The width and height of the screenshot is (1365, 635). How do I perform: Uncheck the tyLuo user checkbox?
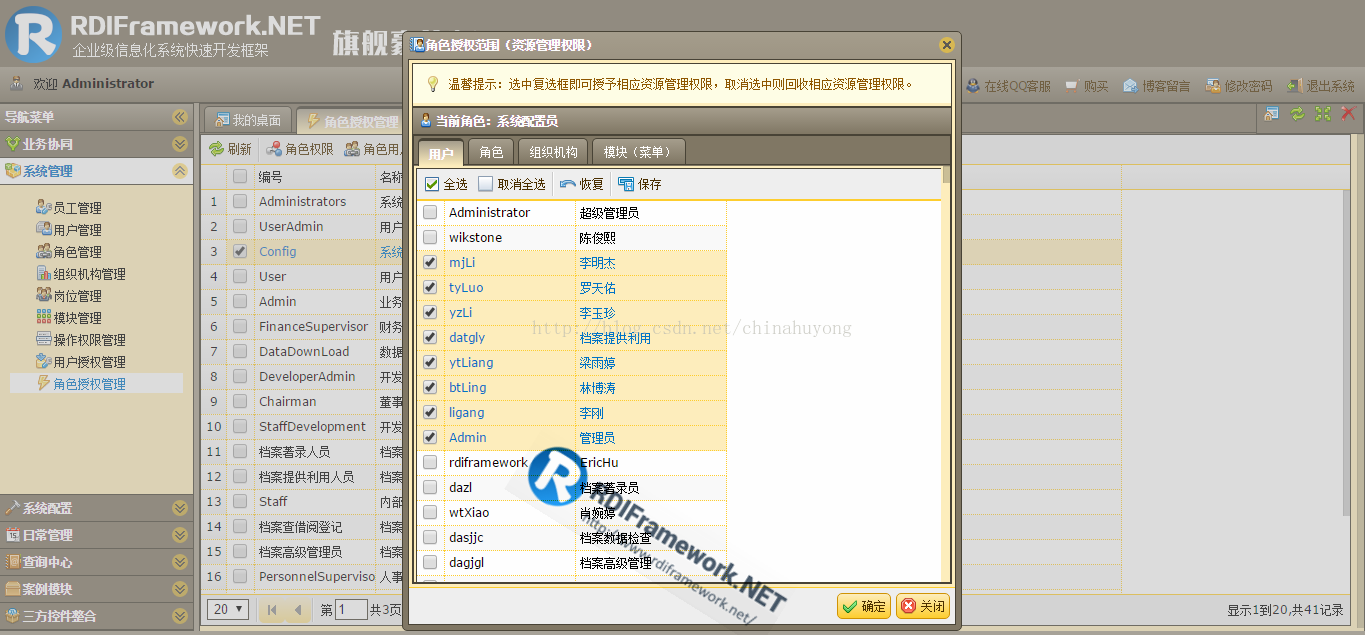click(x=430, y=287)
